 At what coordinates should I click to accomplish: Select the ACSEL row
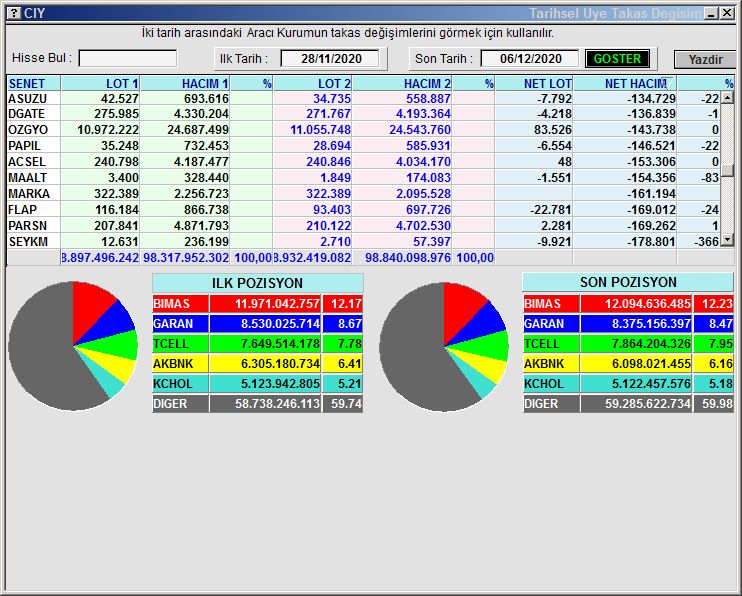(x=363, y=162)
